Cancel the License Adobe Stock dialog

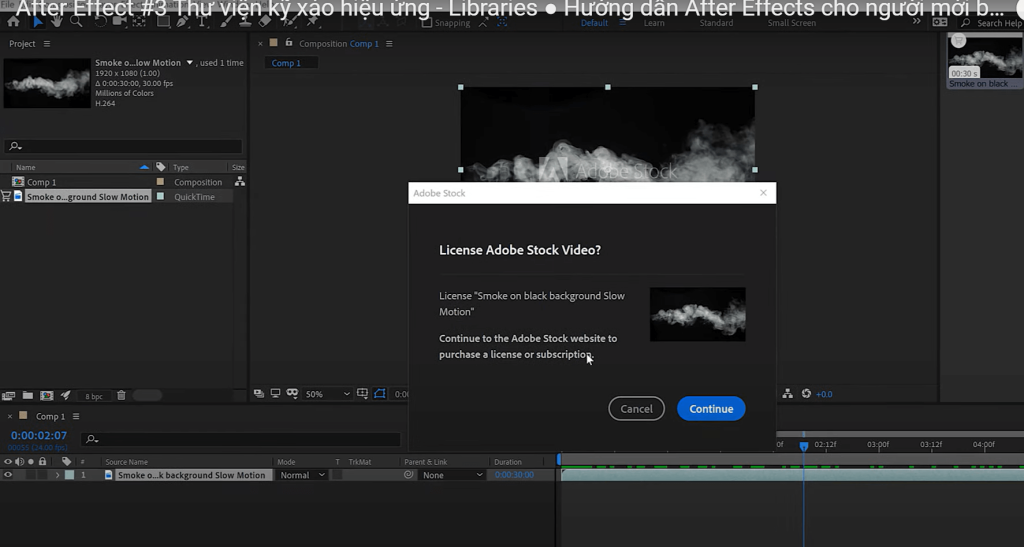coord(636,409)
